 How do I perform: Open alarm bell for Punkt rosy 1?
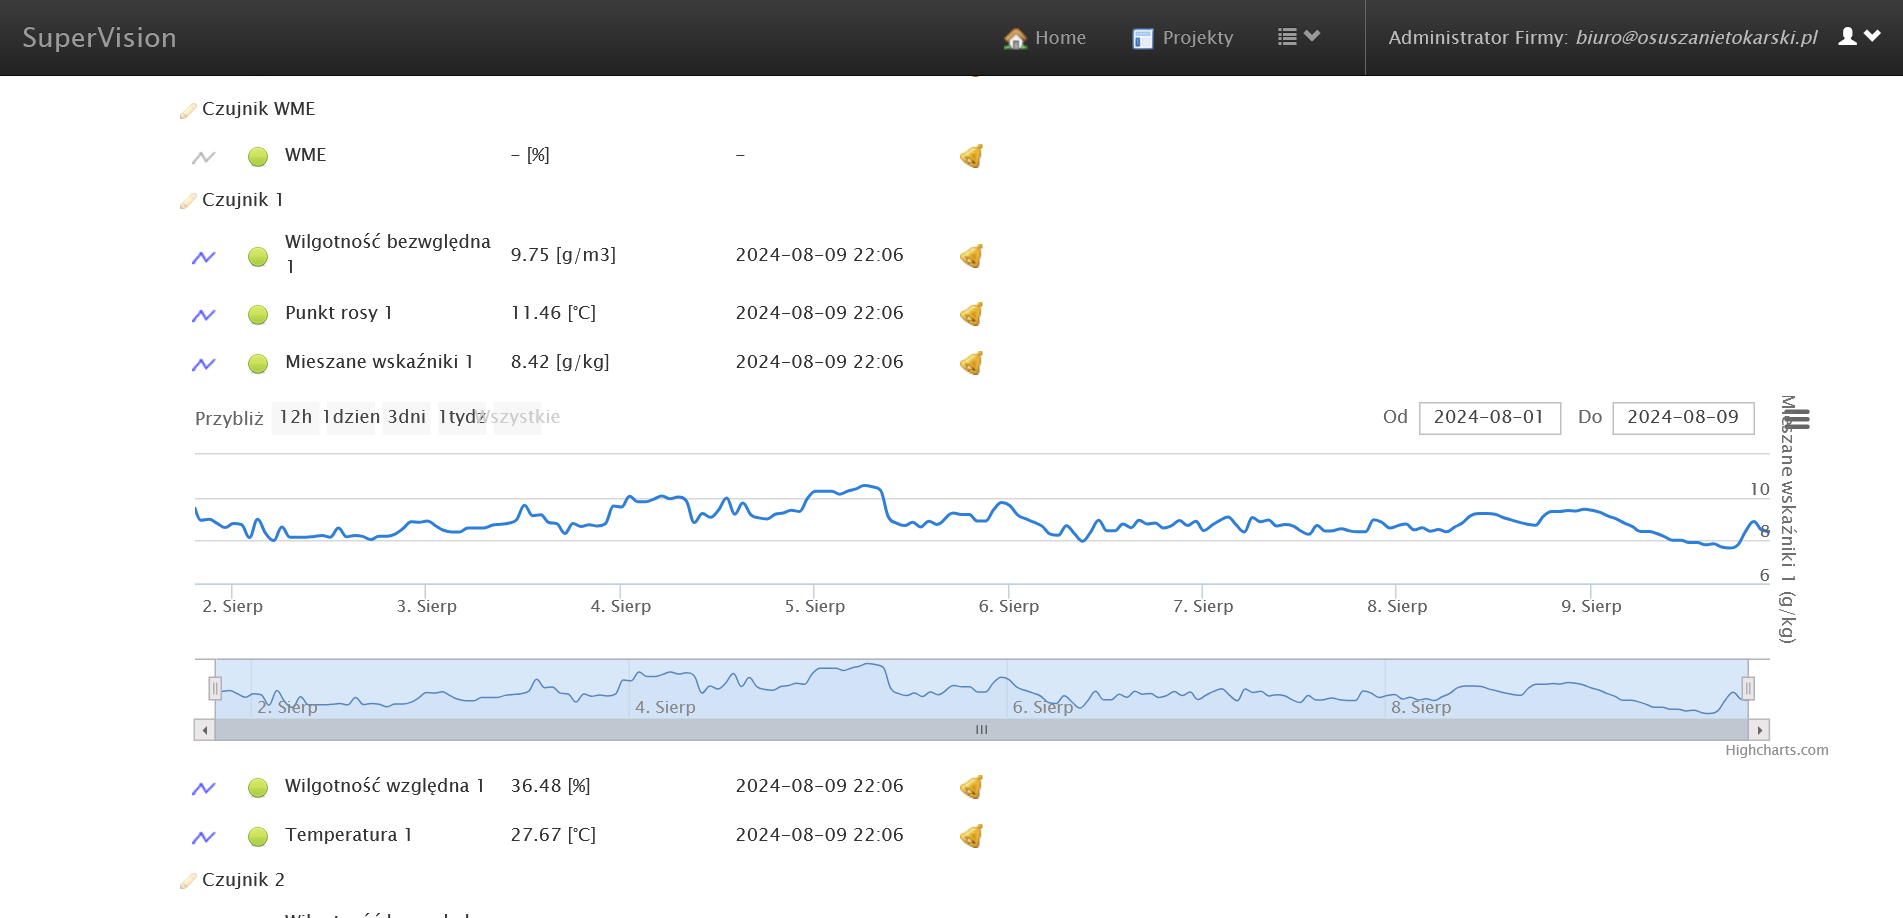tap(971, 314)
